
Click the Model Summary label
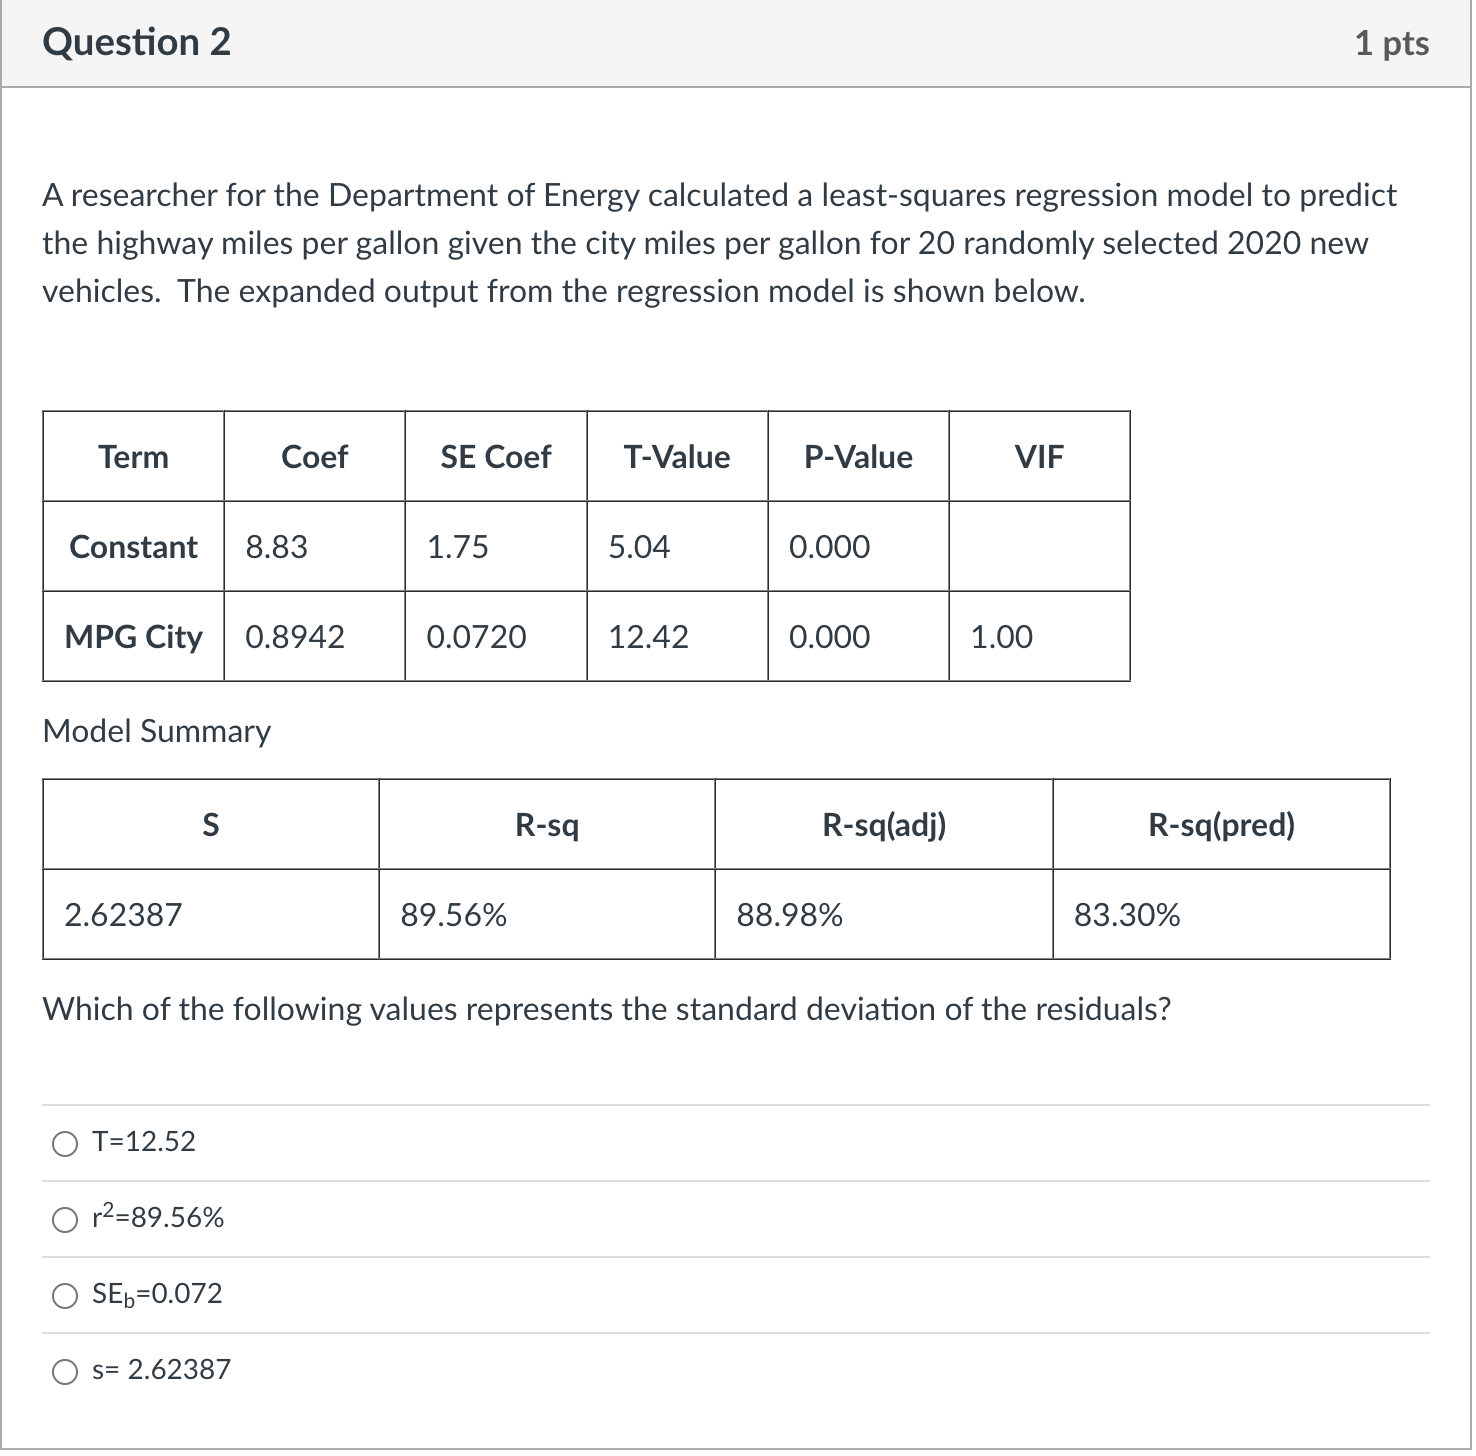157,732
